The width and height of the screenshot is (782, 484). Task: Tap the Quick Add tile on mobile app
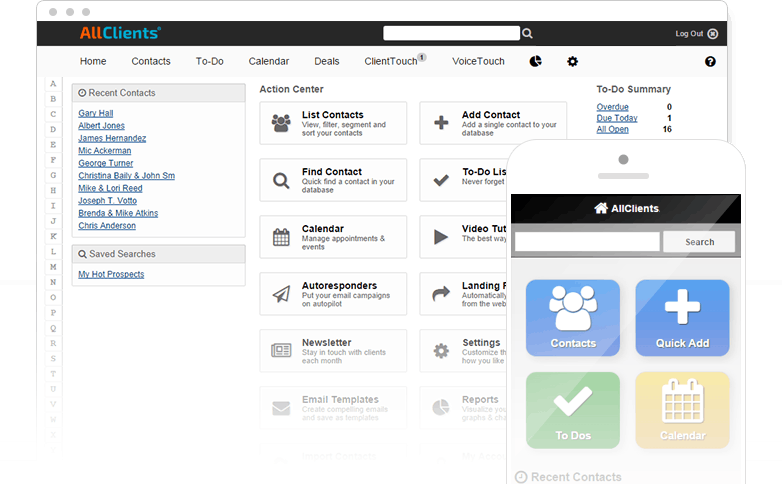(682, 318)
